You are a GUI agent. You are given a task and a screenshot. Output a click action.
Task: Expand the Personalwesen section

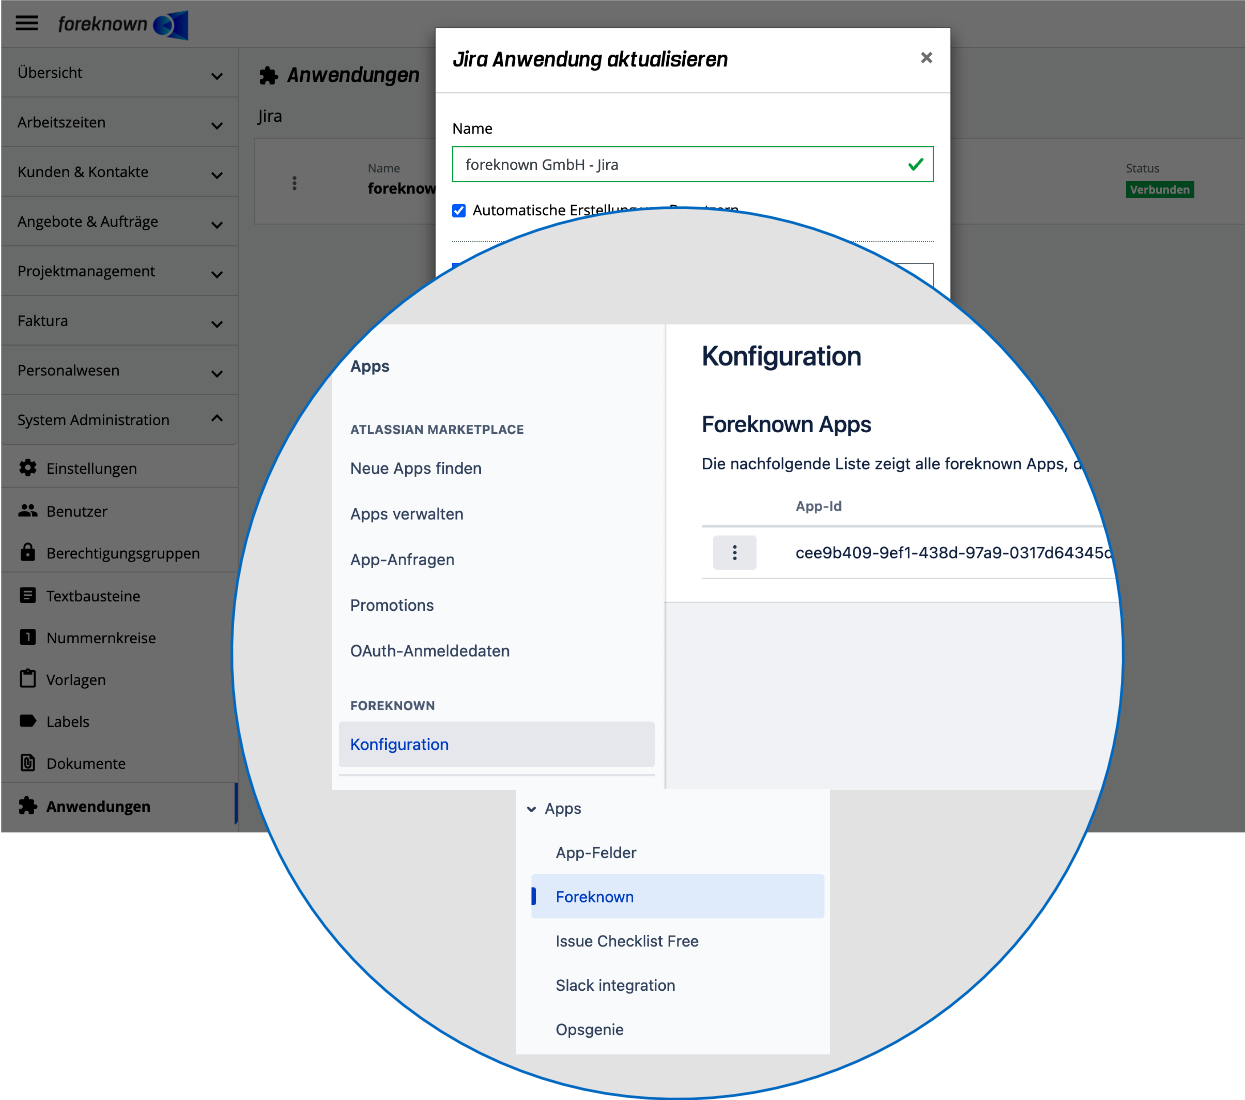tap(120, 371)
